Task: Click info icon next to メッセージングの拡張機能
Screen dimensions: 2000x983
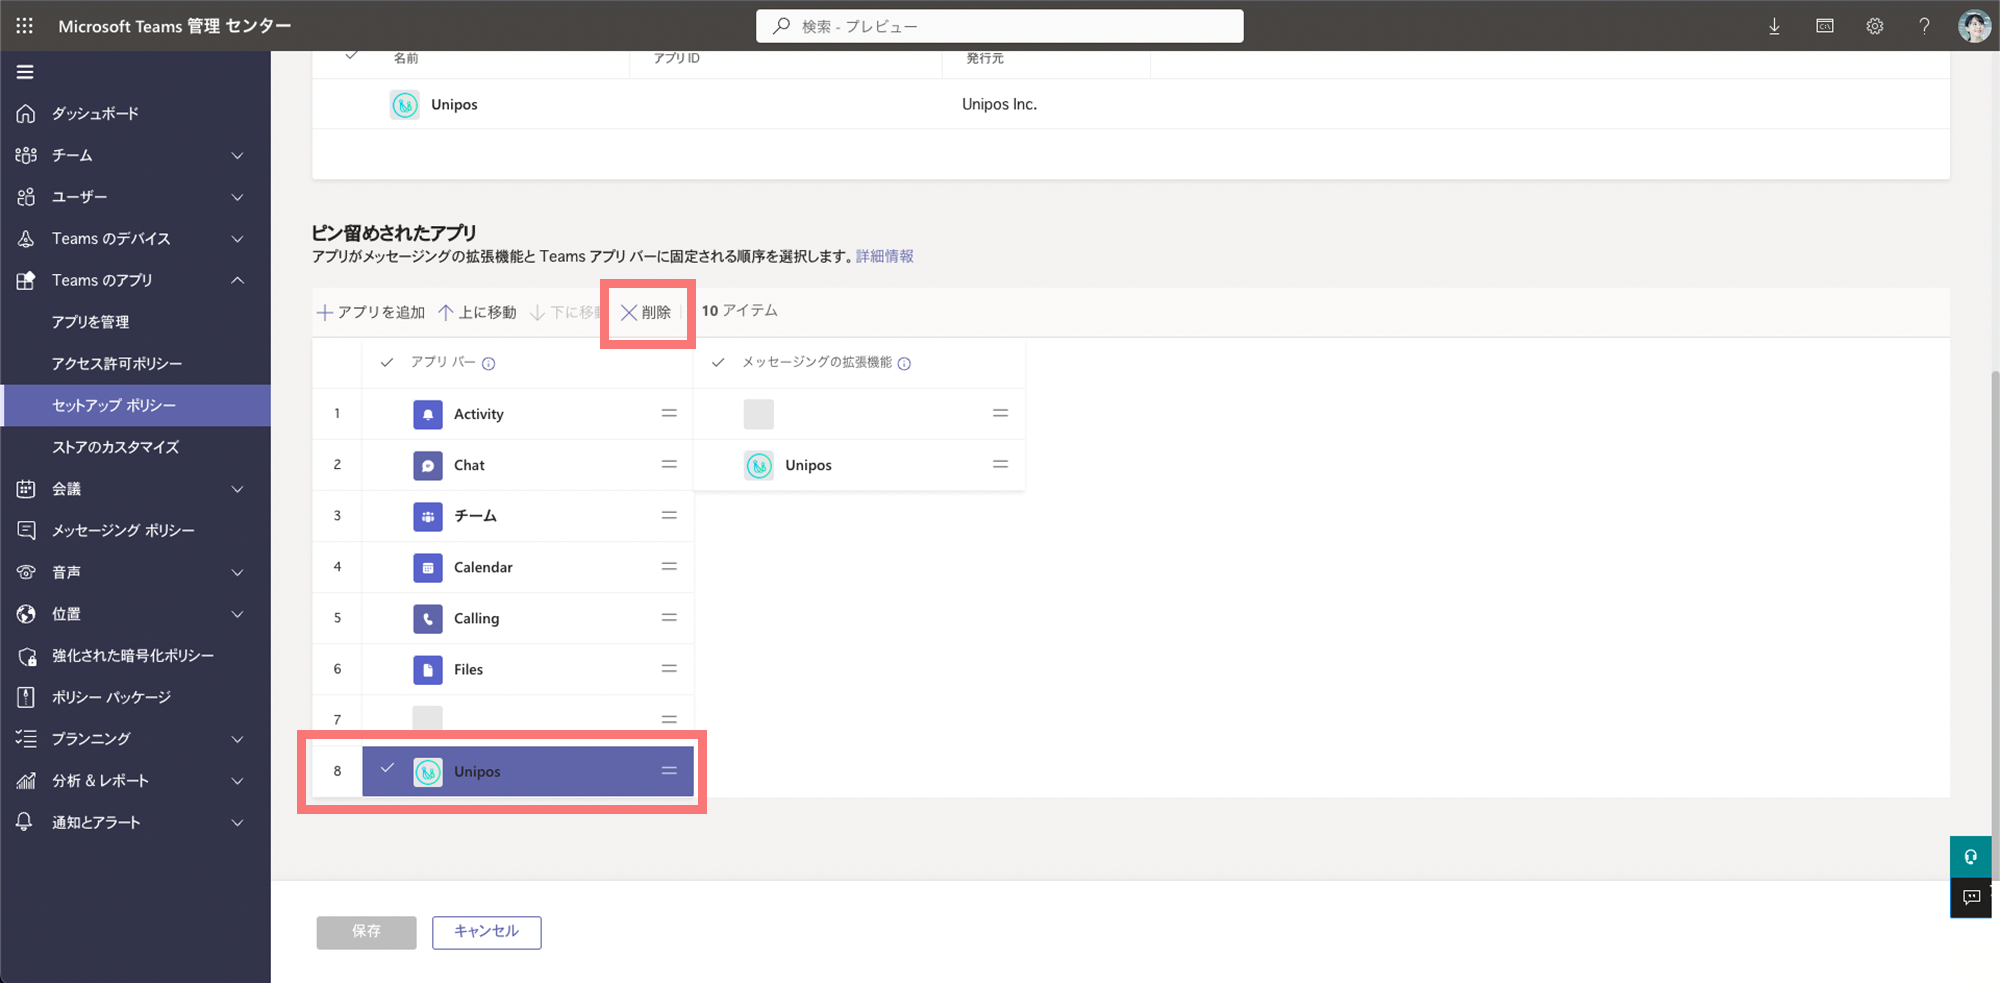Action: point(904,363)
